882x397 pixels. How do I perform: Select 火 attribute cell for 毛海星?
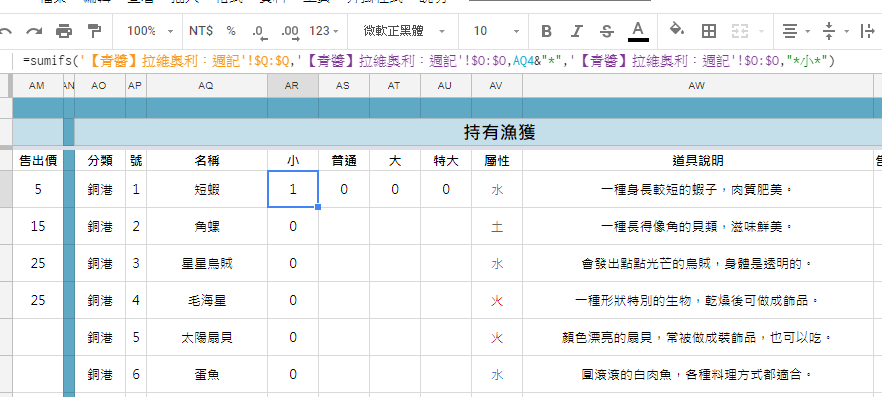coord(497,300)
